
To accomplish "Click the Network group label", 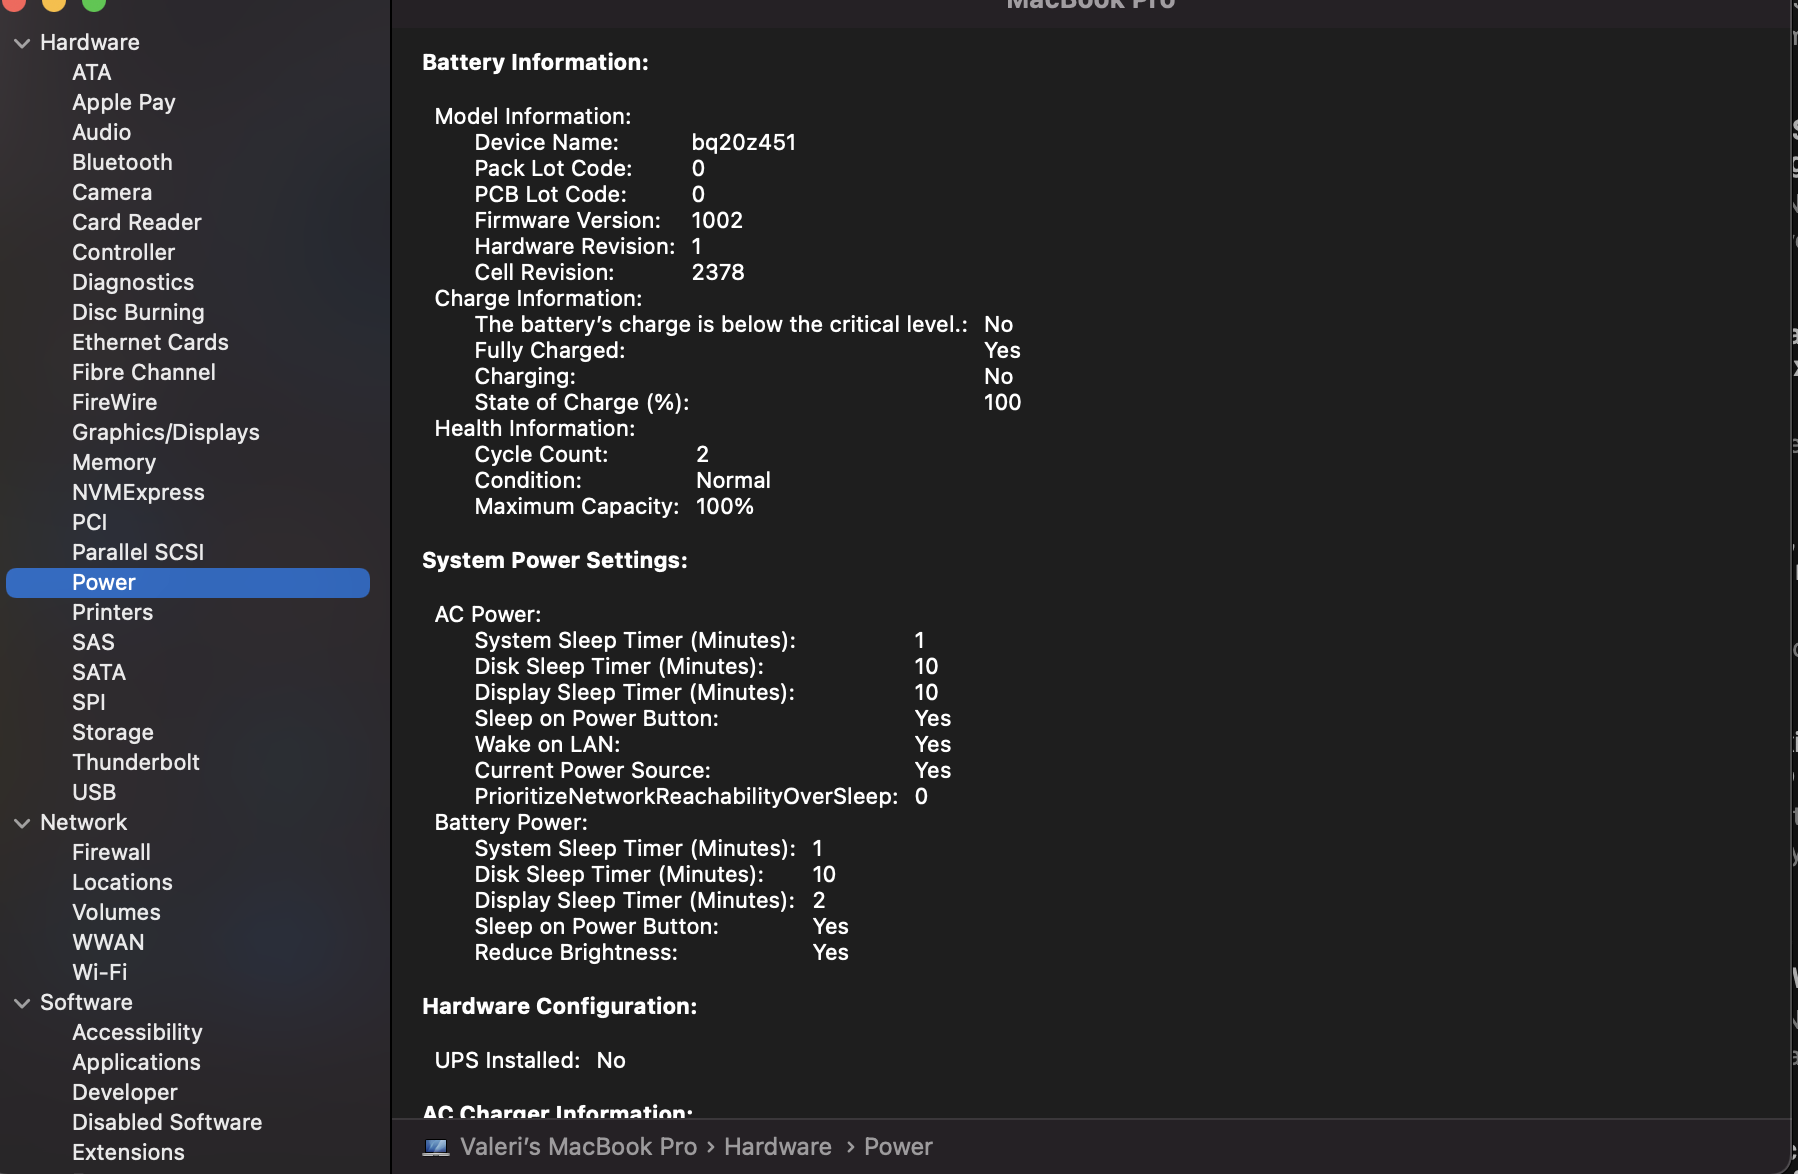I will click(84, 822).
